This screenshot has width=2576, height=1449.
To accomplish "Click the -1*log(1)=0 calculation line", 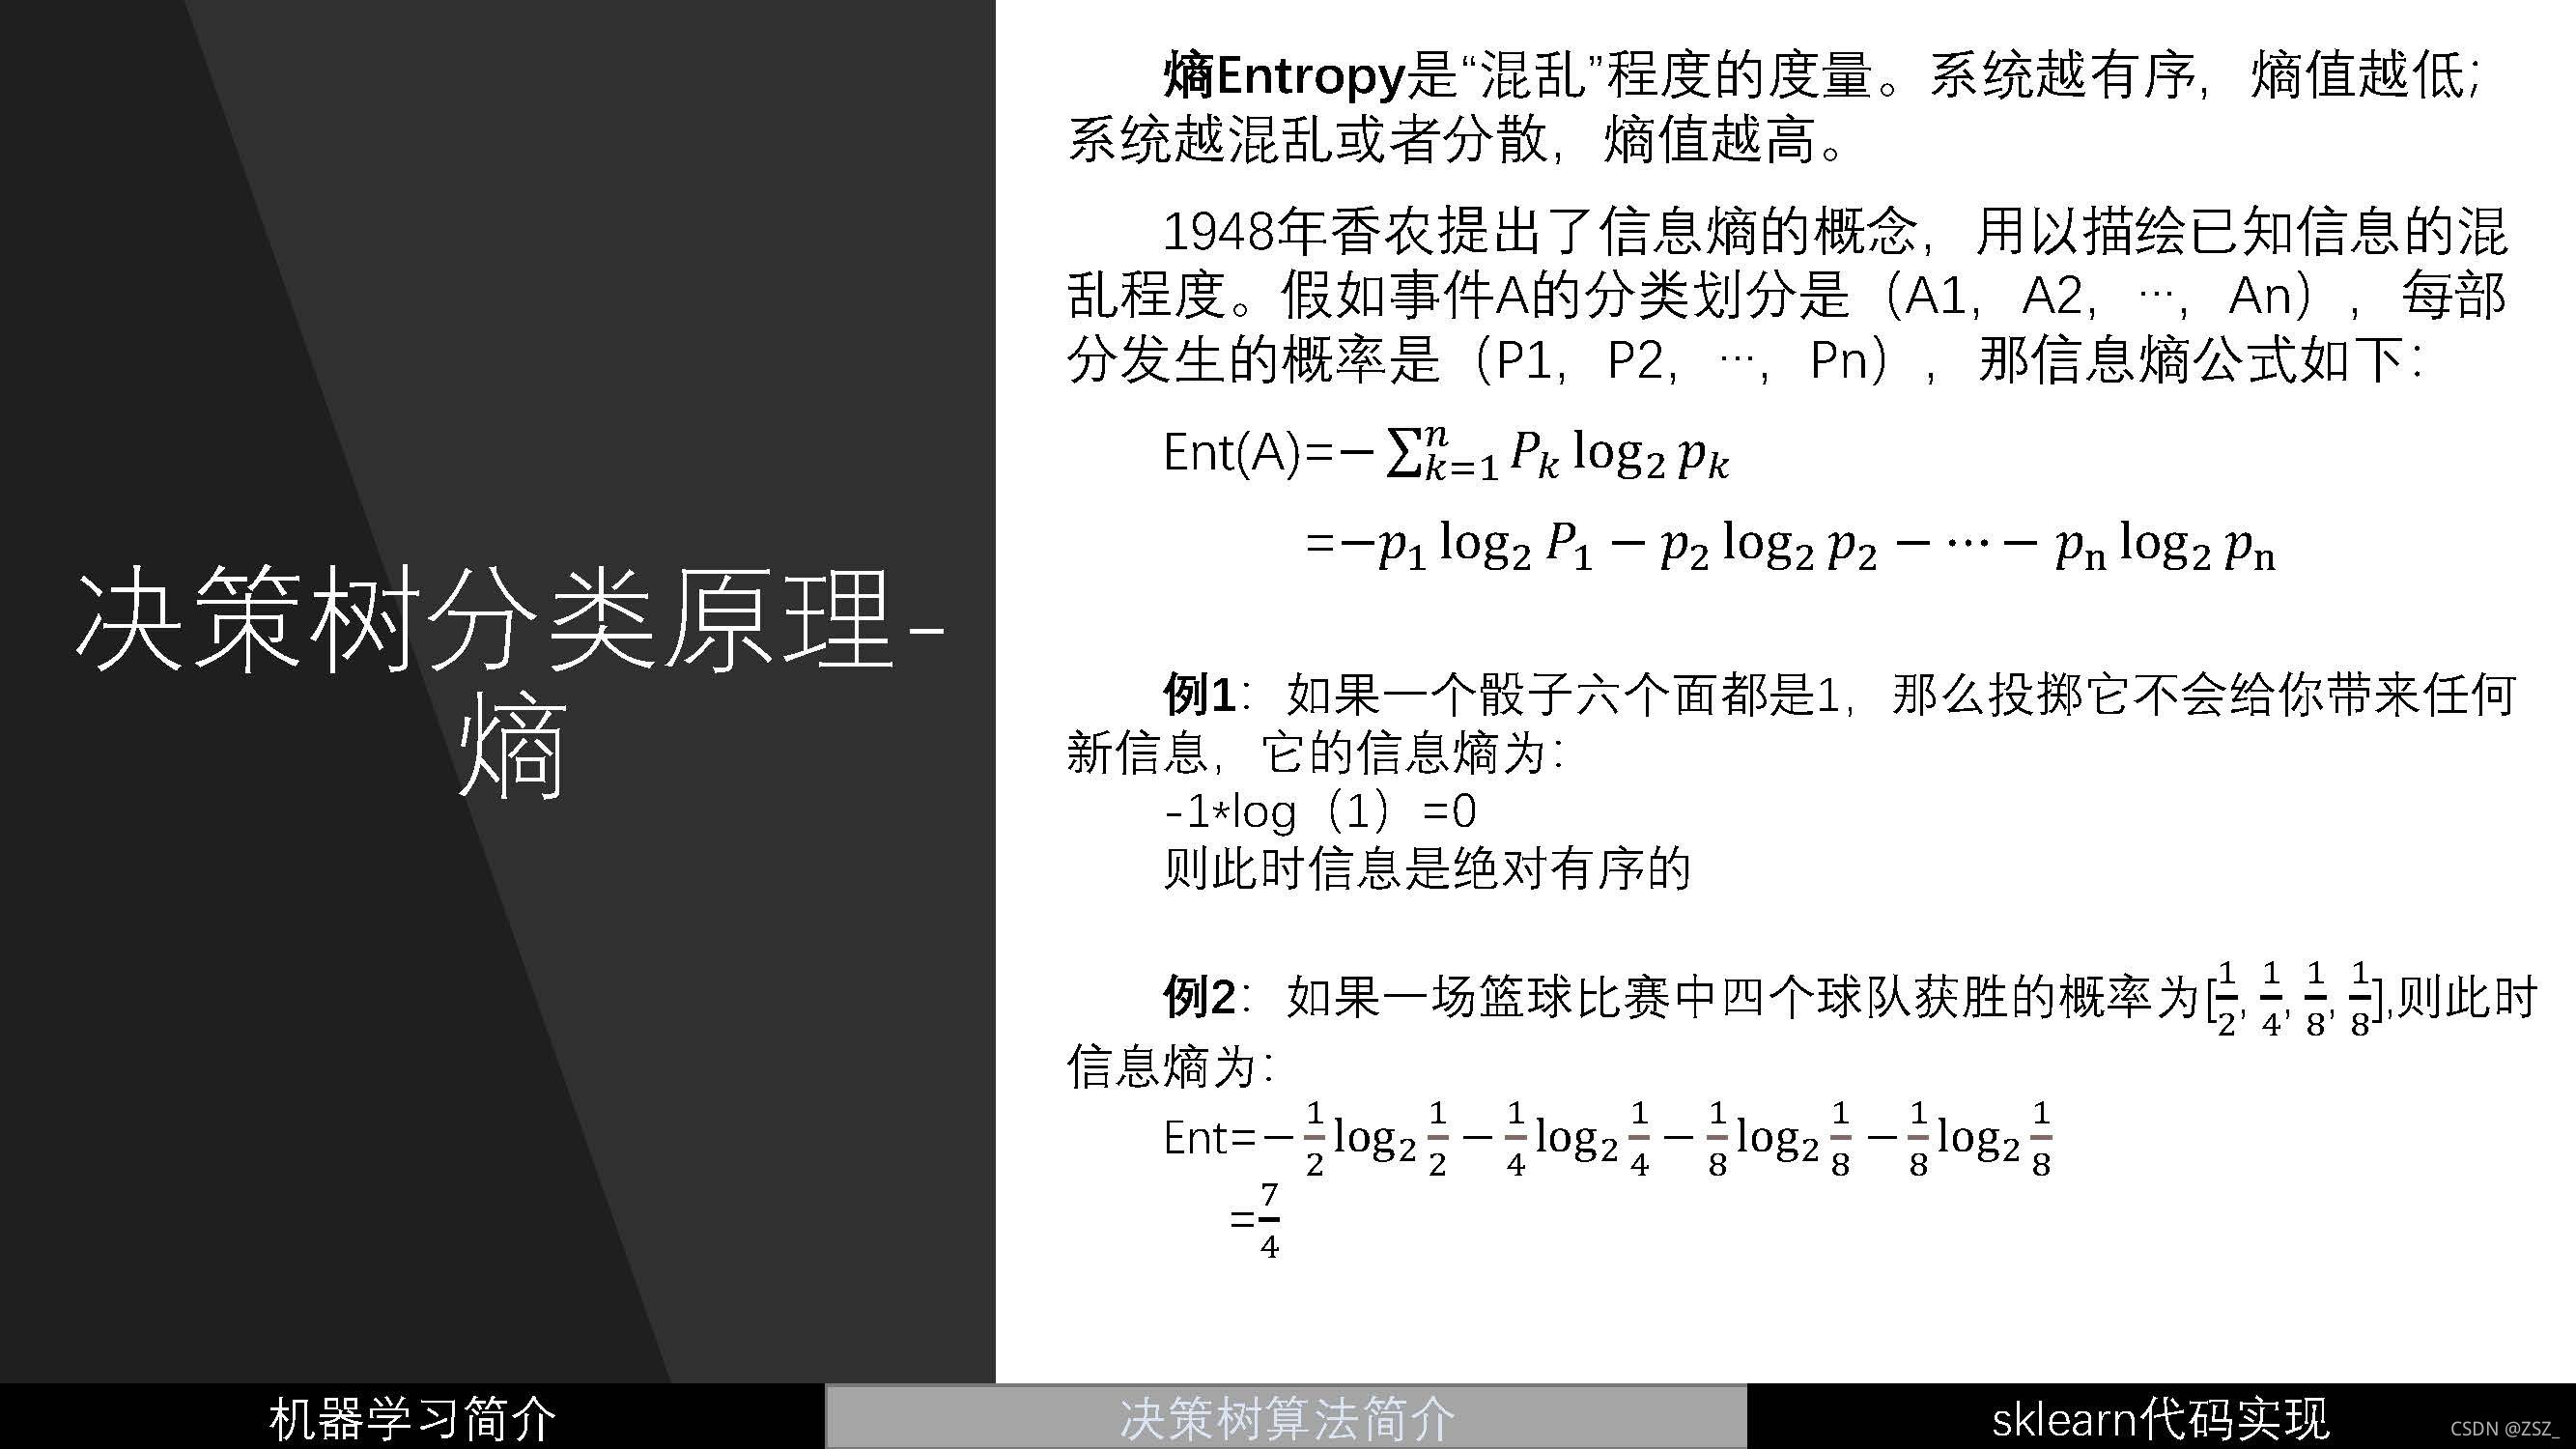I will pyautogui.click(x=1320, y=811).
